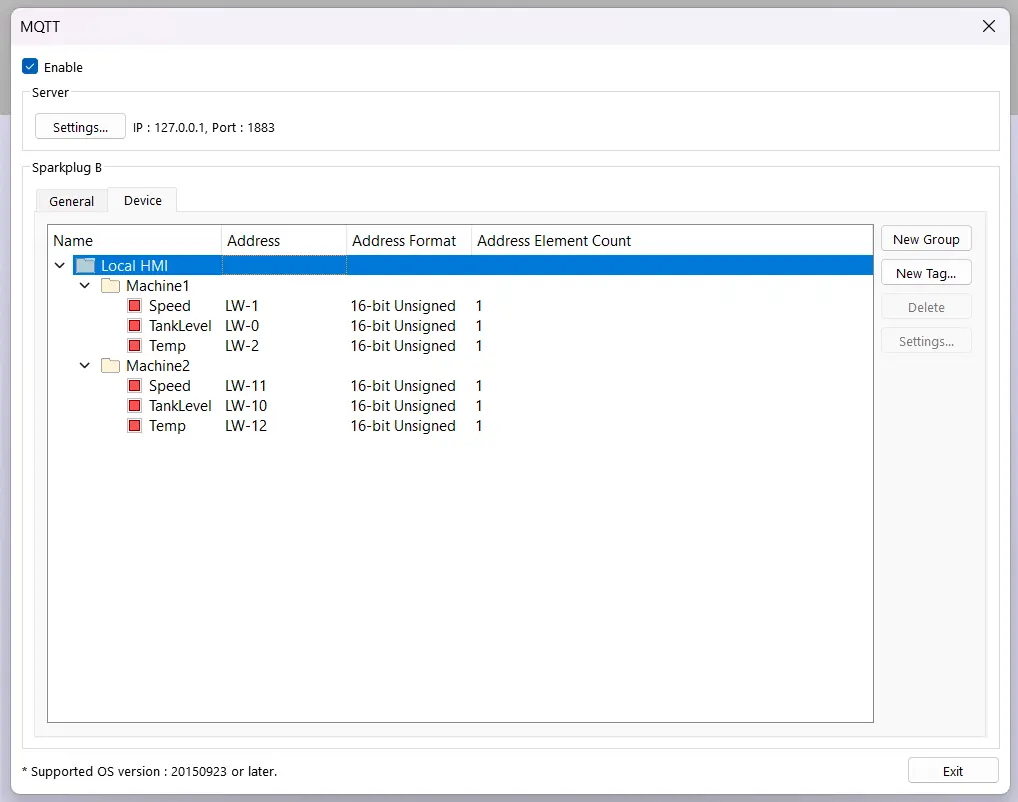Create a group with New Group button
This screenshot has width=1018, height=802.
click(x=926, y=238)
